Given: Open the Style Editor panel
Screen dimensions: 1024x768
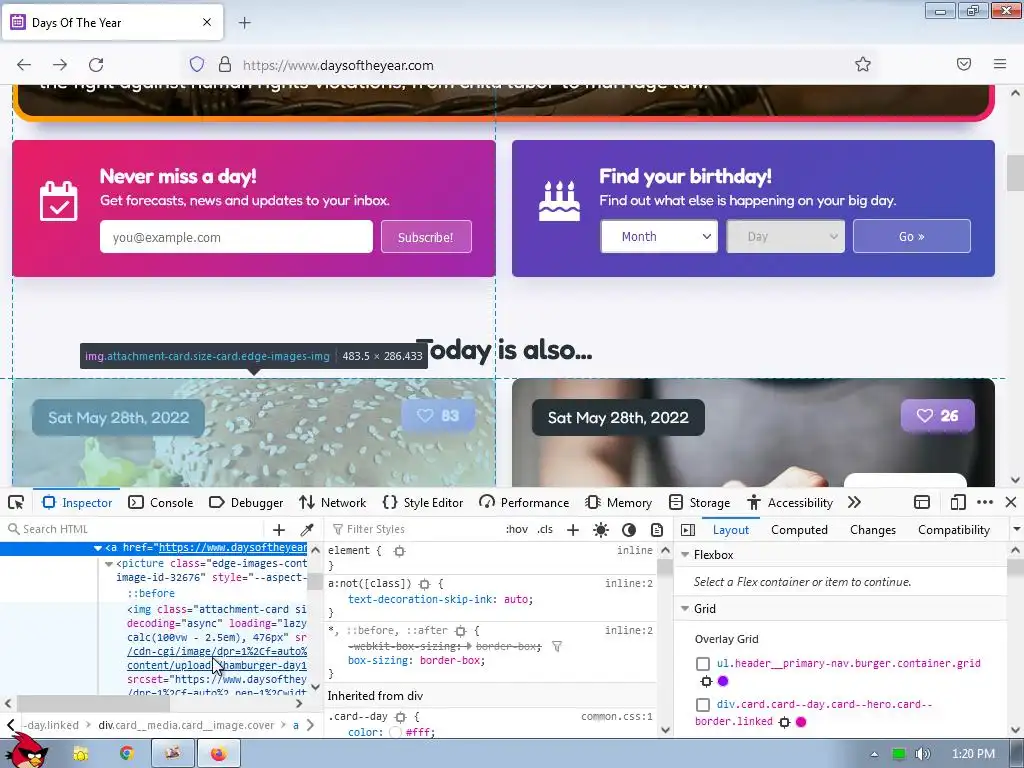Looking at the screenshot, I should [423, 502].
